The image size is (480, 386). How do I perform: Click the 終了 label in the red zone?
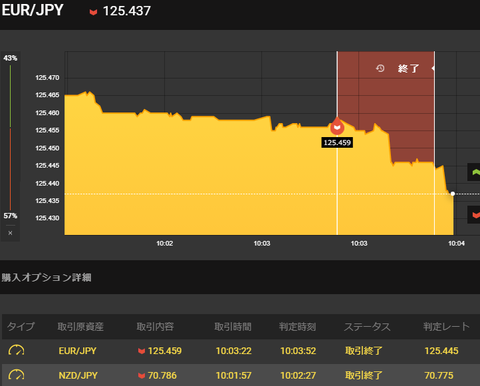408,69
